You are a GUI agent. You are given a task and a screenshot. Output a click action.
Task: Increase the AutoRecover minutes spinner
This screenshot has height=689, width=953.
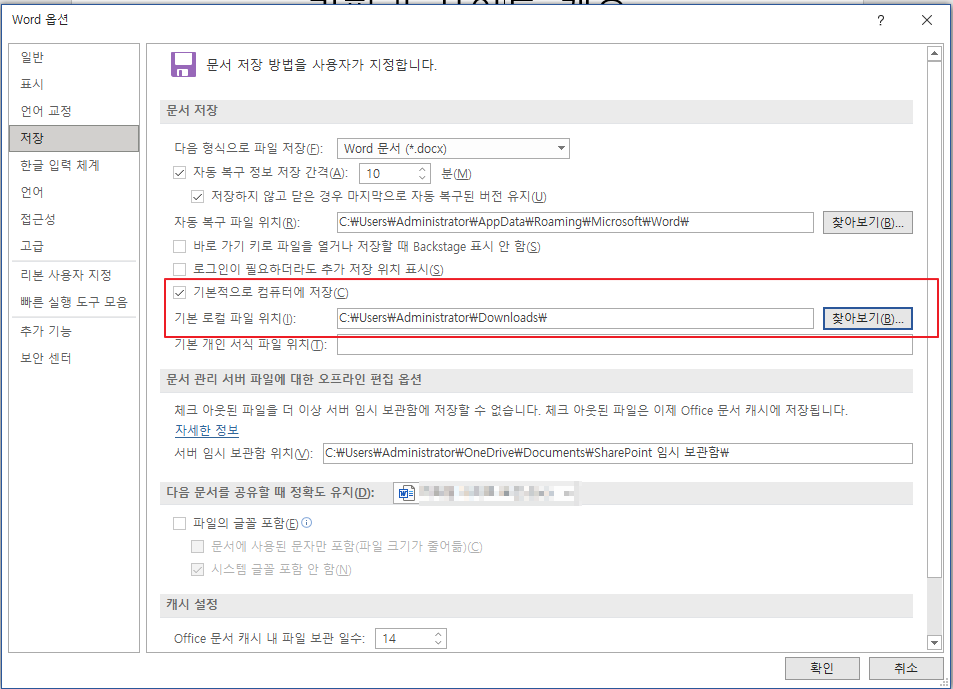point(422,169)
